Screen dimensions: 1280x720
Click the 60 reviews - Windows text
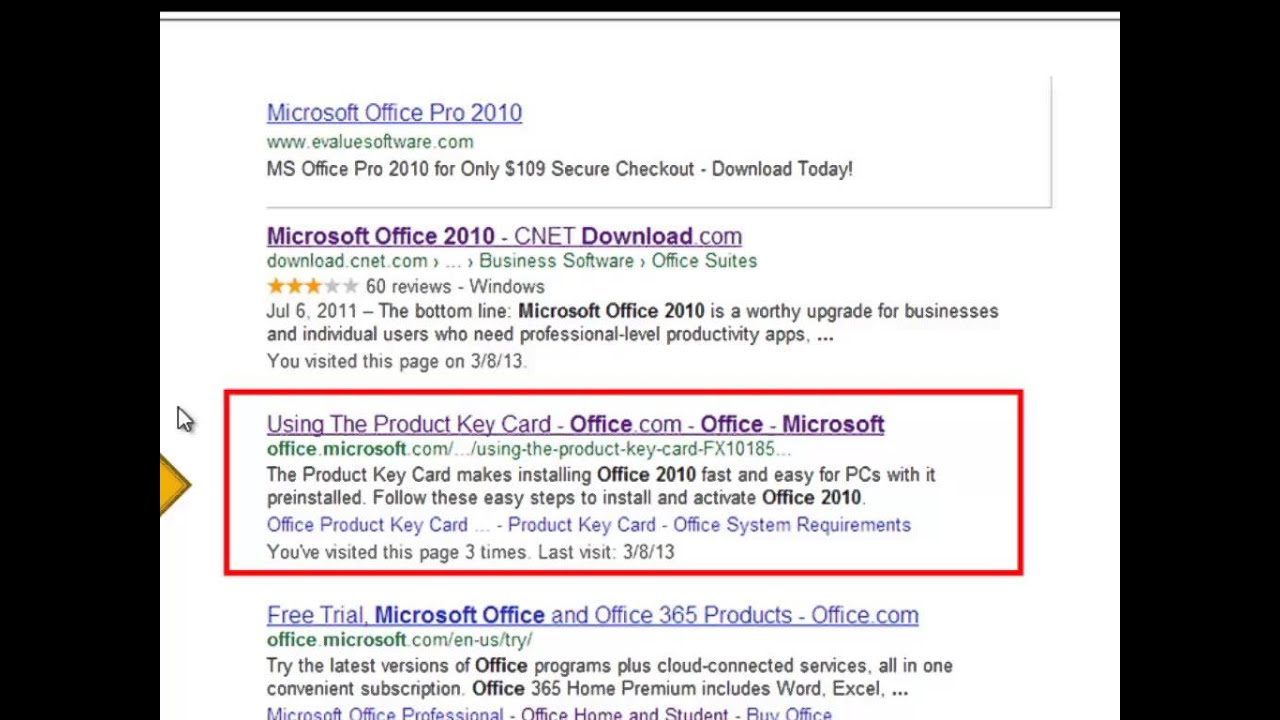point(455,287)
